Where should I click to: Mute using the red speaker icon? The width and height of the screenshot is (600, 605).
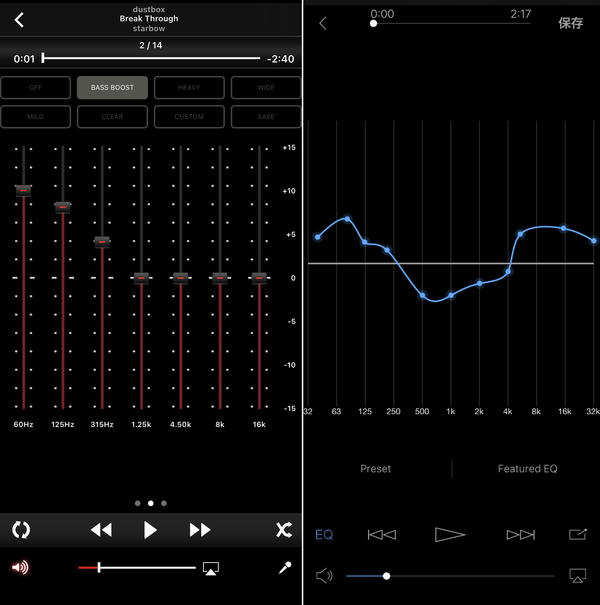click(x=20, y=567)
